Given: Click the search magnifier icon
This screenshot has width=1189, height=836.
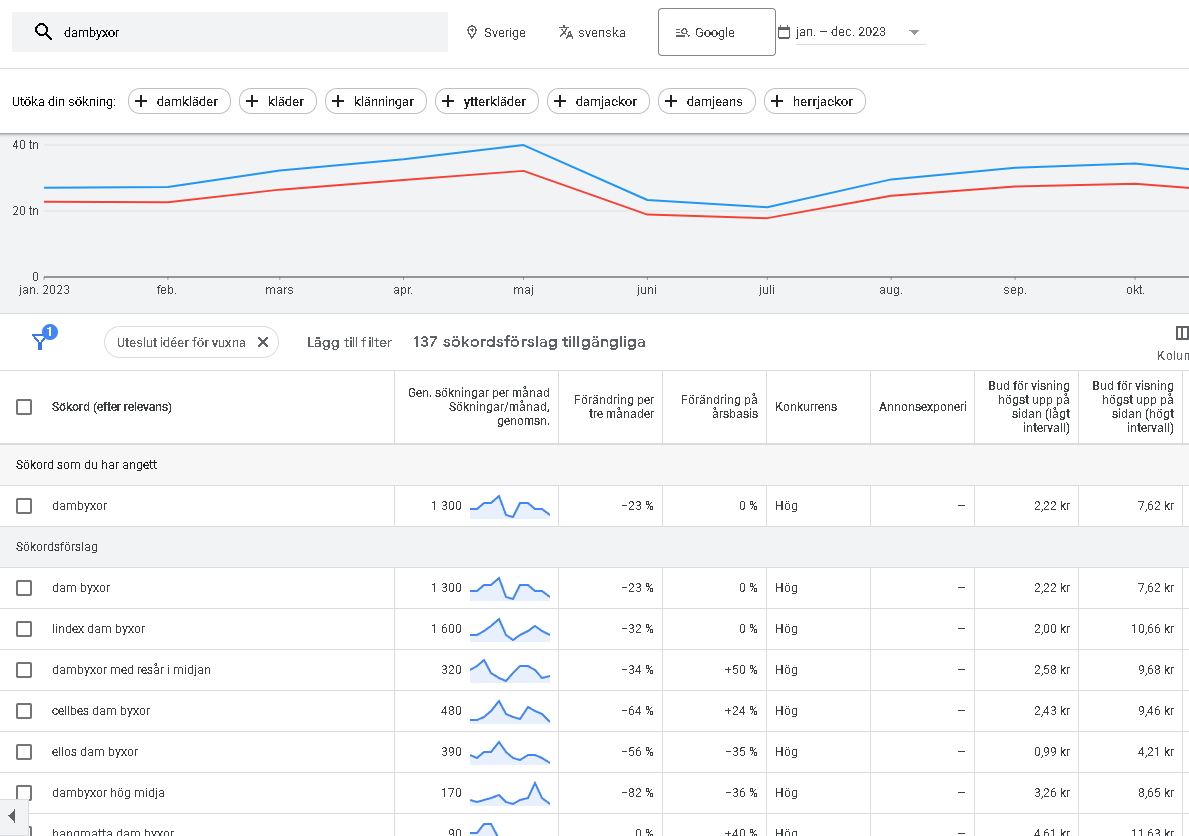Looking at the screenshot, I should point(43,32).
